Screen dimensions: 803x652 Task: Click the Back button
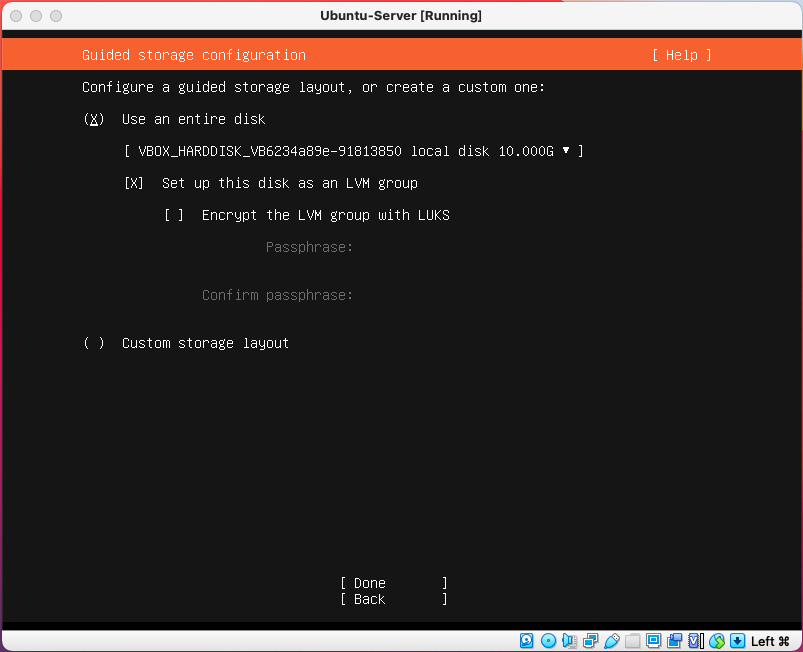coord(394,599)
